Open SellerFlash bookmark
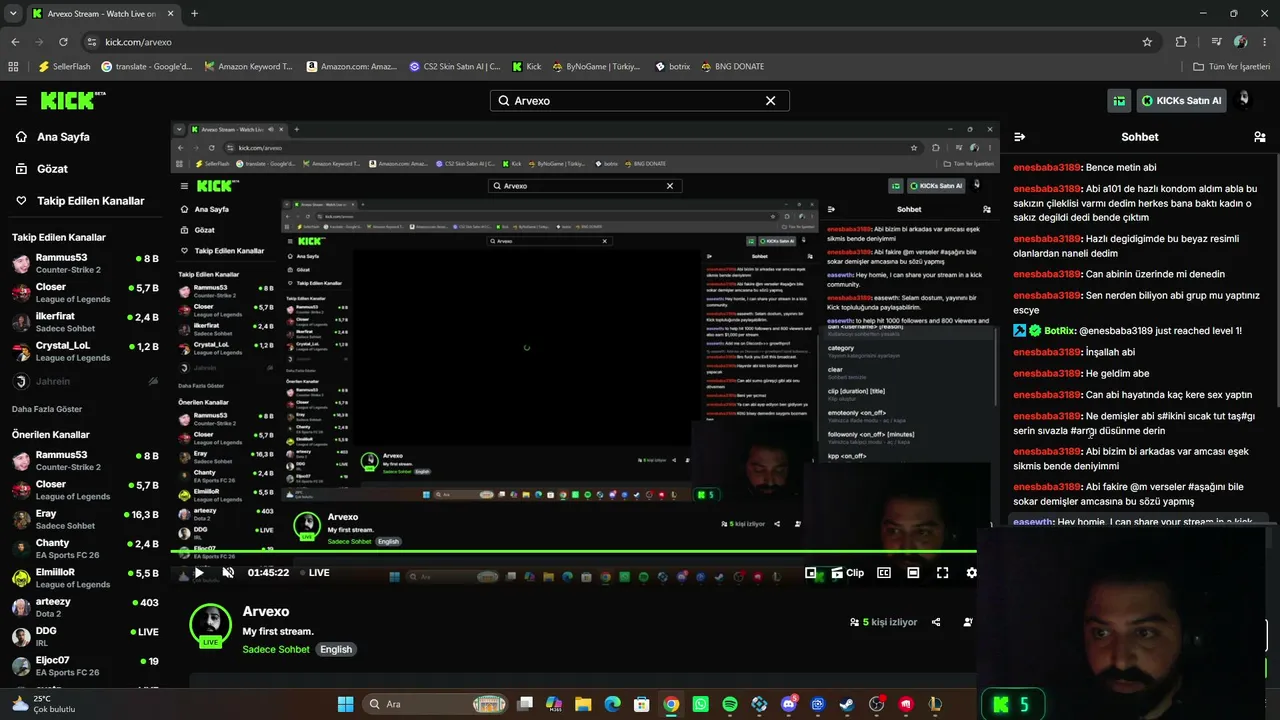The image size is (1280, 720). (65, 67)
